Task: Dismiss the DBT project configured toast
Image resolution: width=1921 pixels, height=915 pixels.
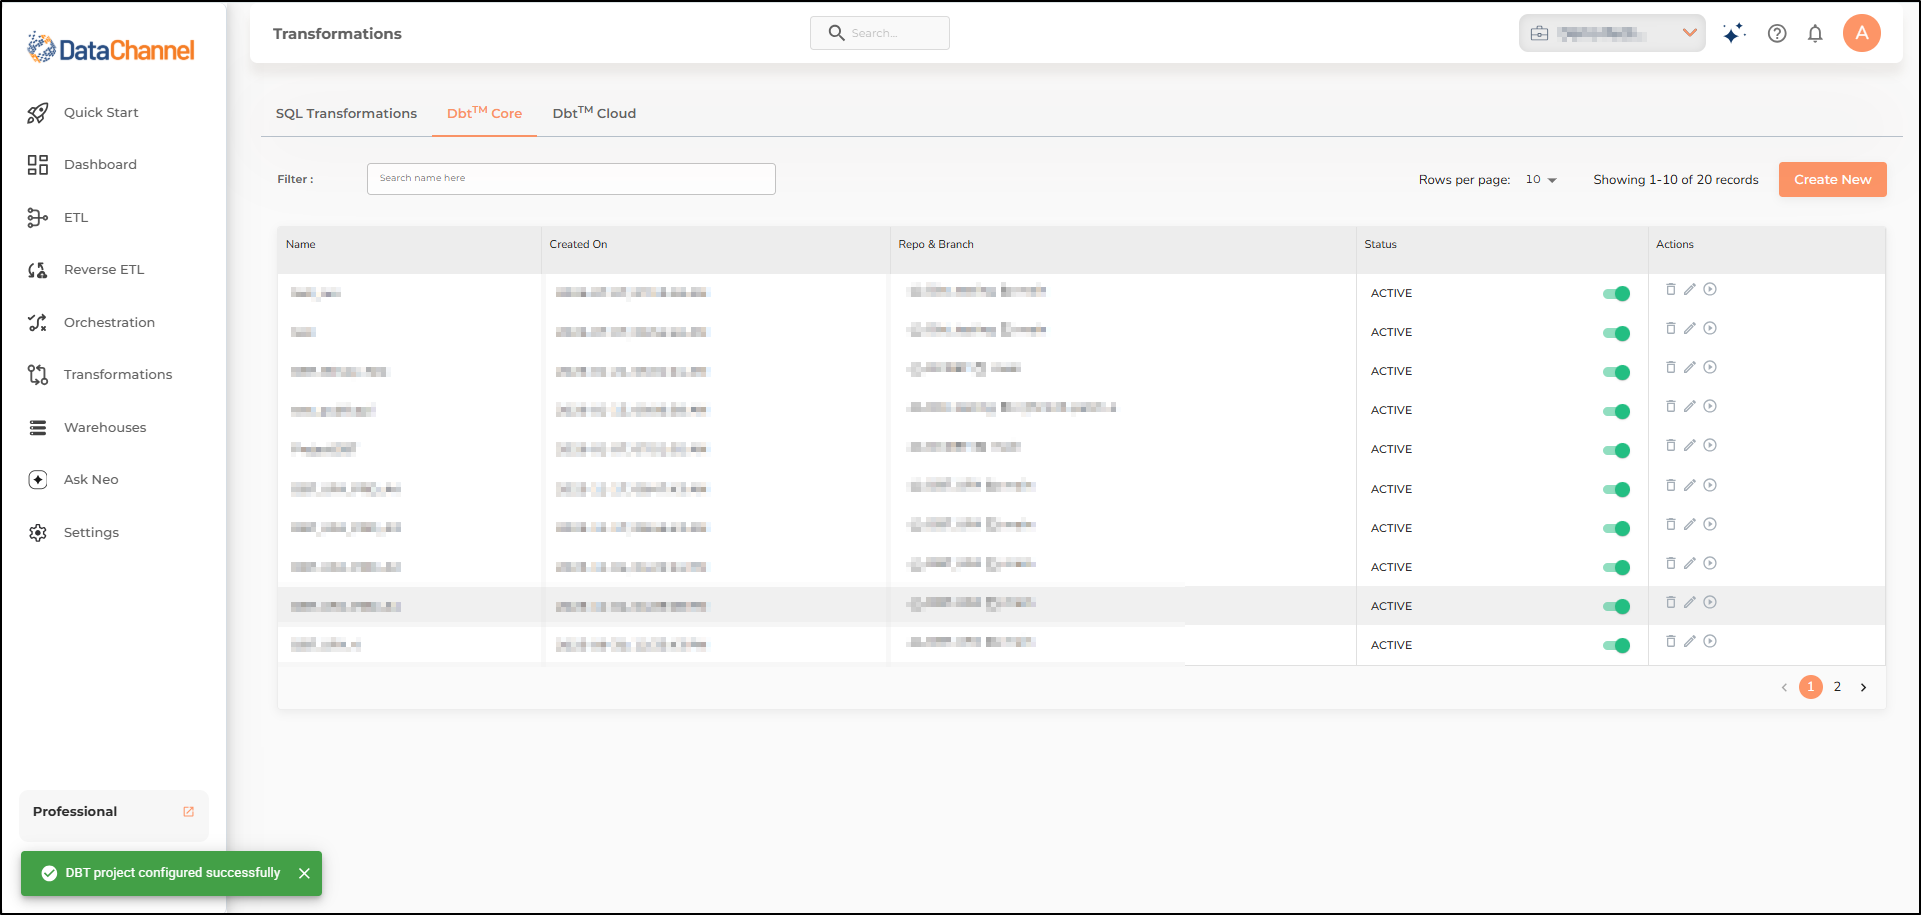Action: 304,873
